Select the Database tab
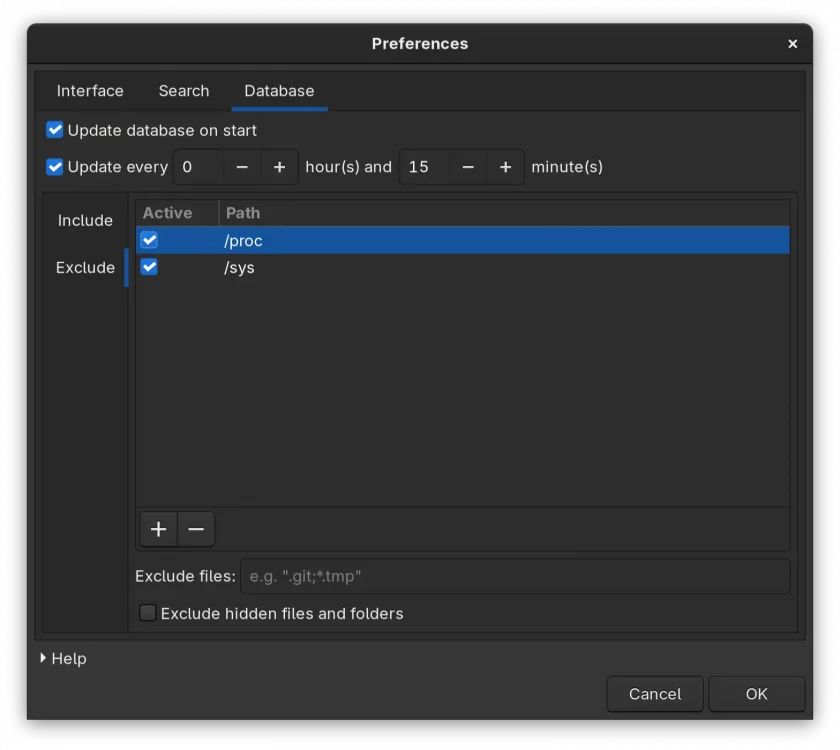The width and height of the screenshot is (840, 750). pyautogui.click(x=279, y=91)
